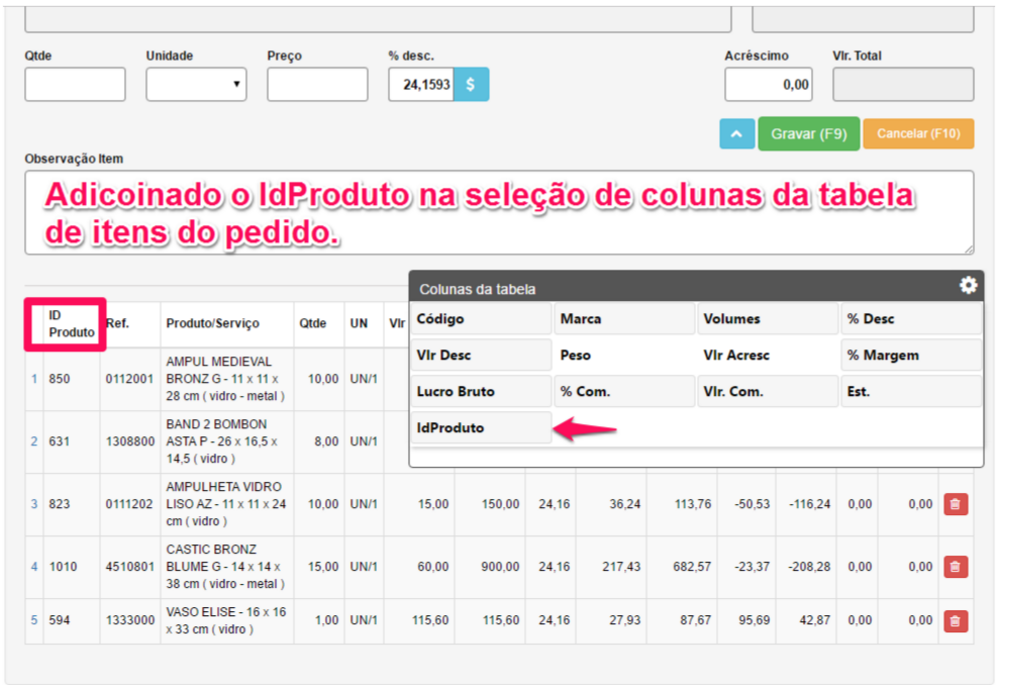Click the Acréscimo value field
1010x693 pixels.
[x=768, y=85]
